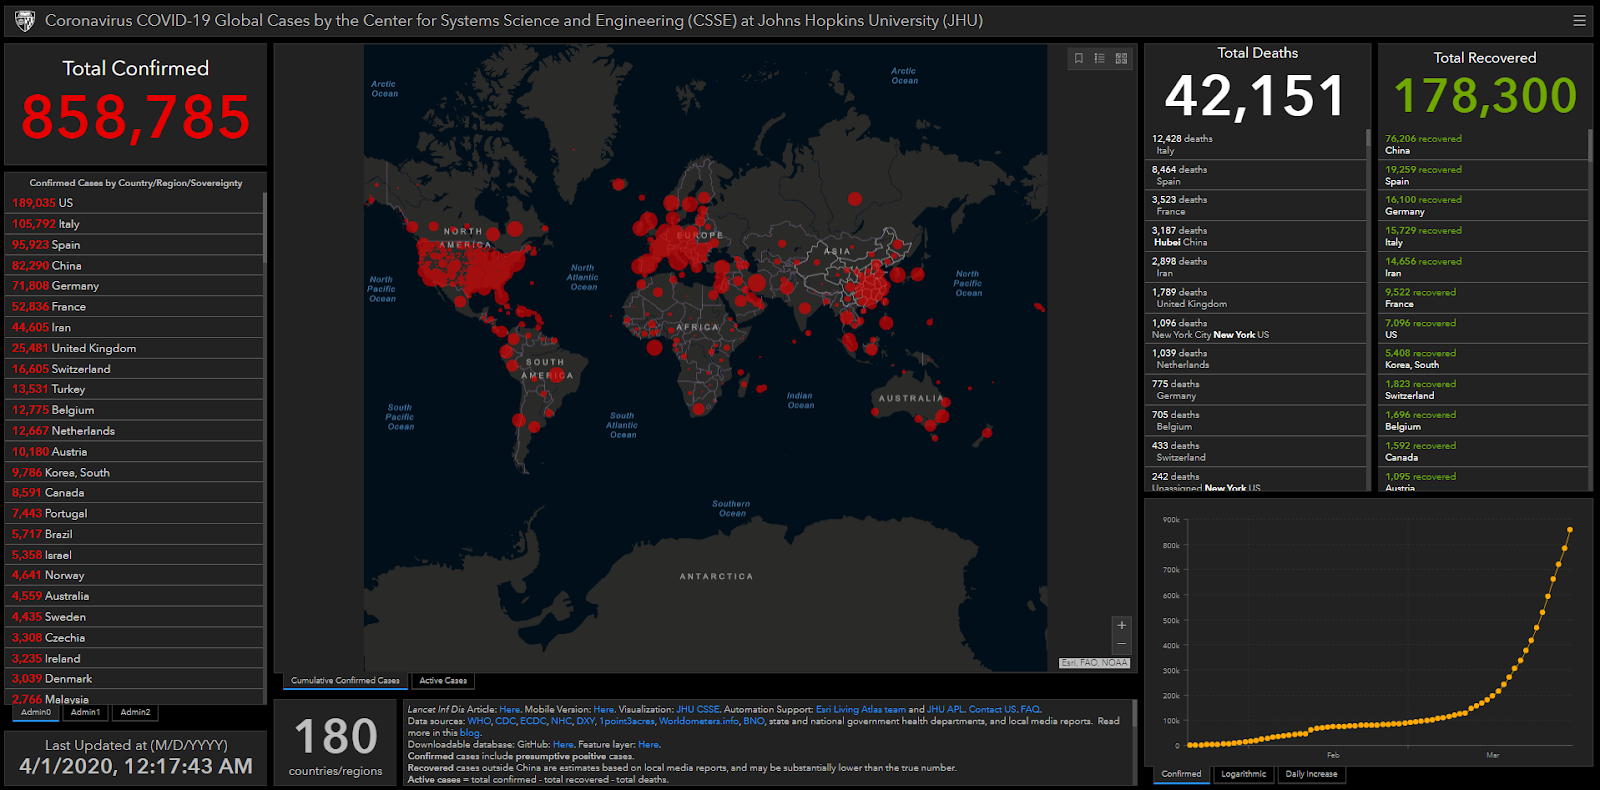
Task: Click the Contact US link
Action: pos(992,709)
